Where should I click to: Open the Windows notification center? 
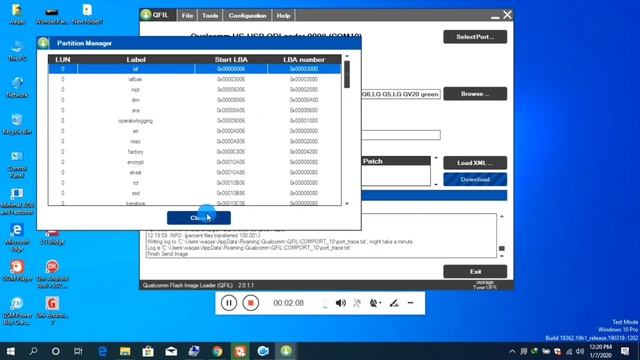(625, 351)
